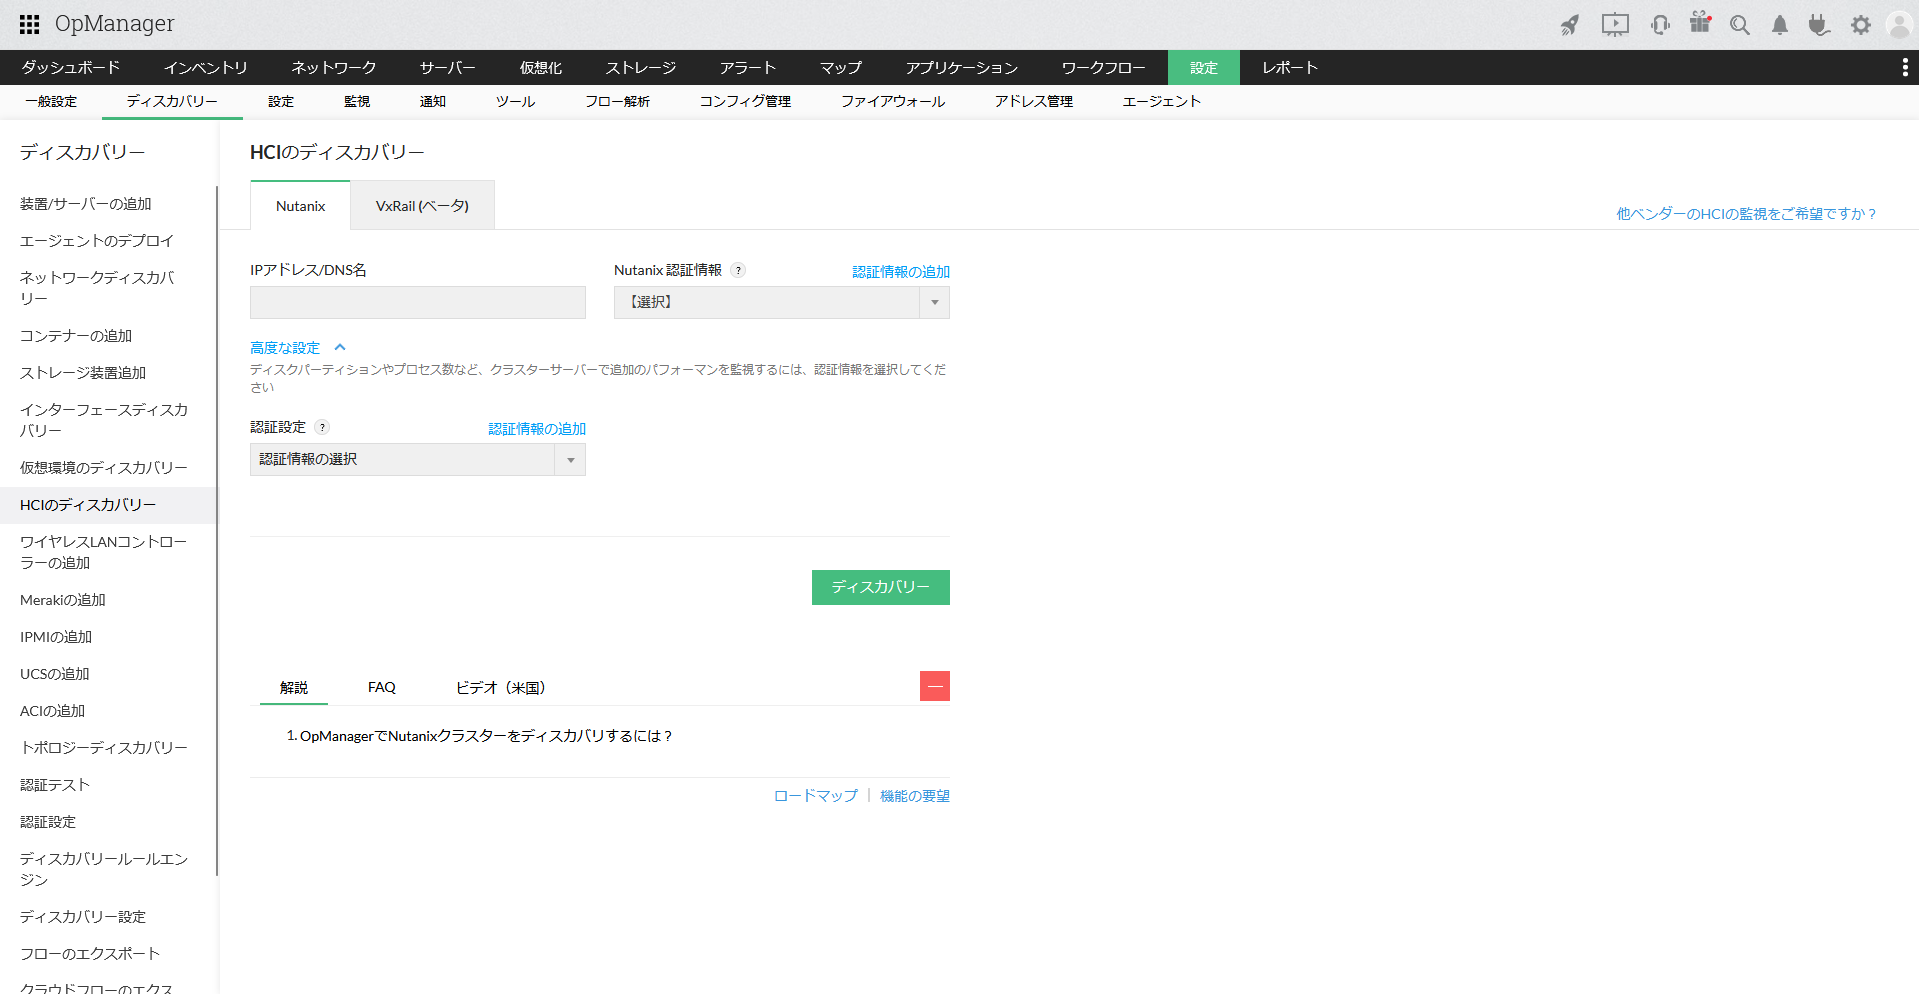Open ストレージ装置追加 in the sidebar
The image size is (1919, 994).
(83, 373)
